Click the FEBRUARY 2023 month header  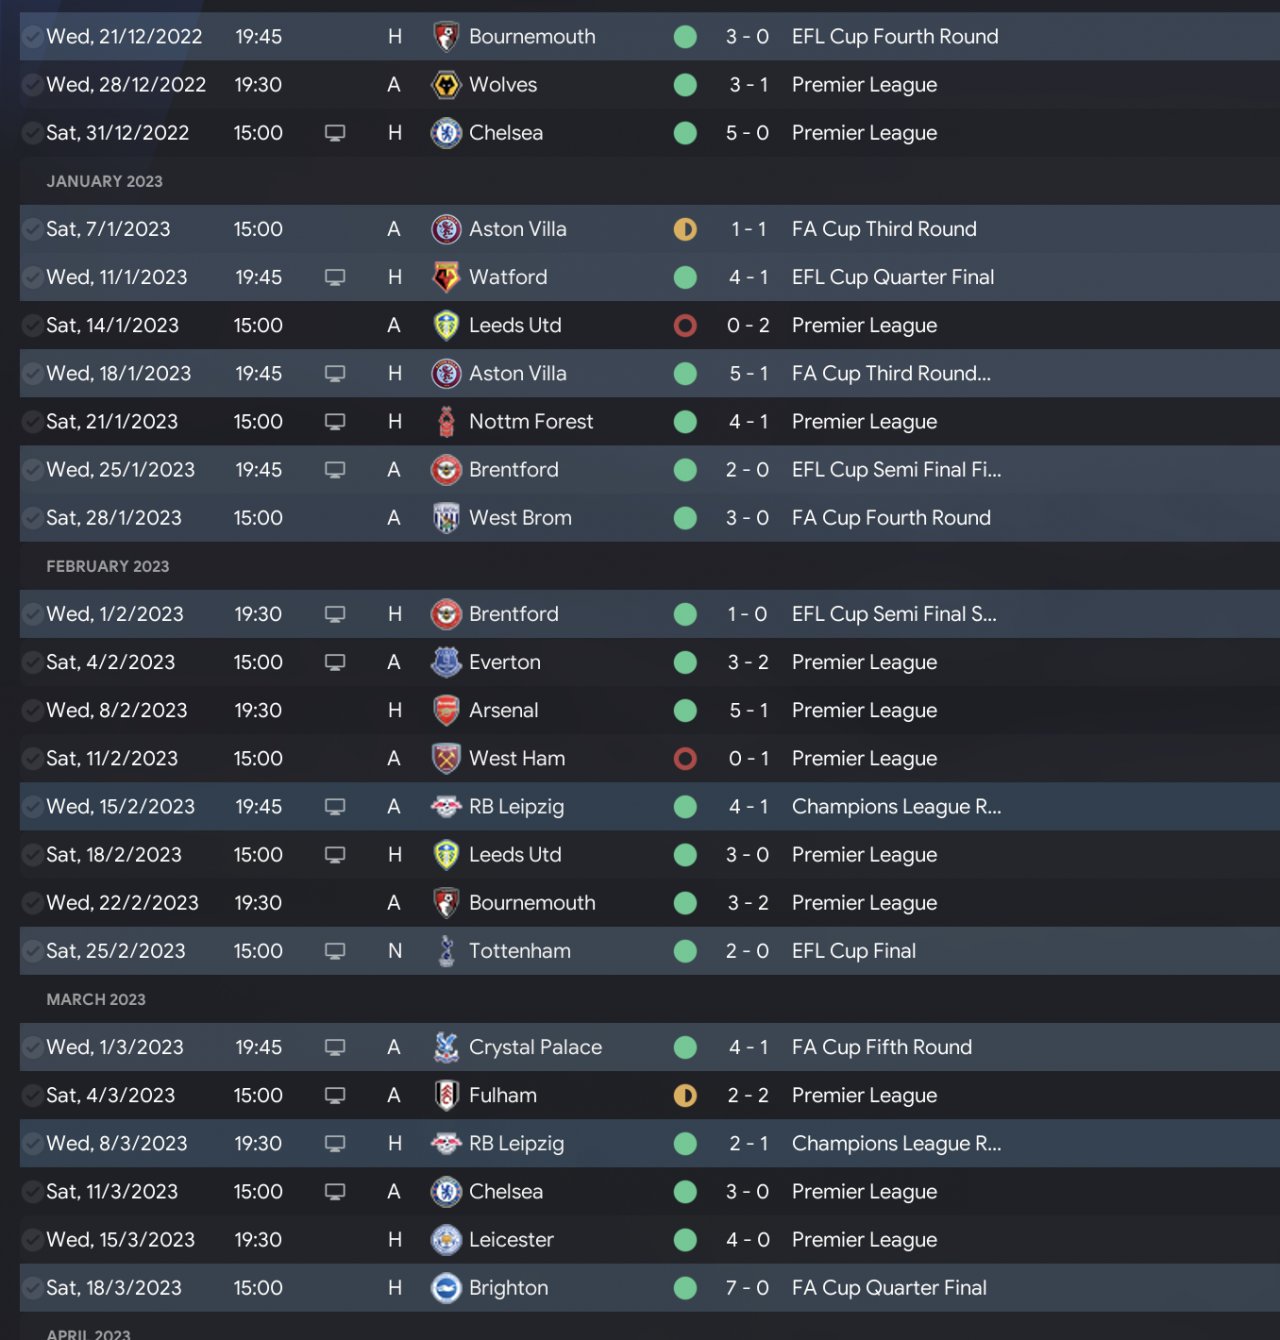point(108,566)
